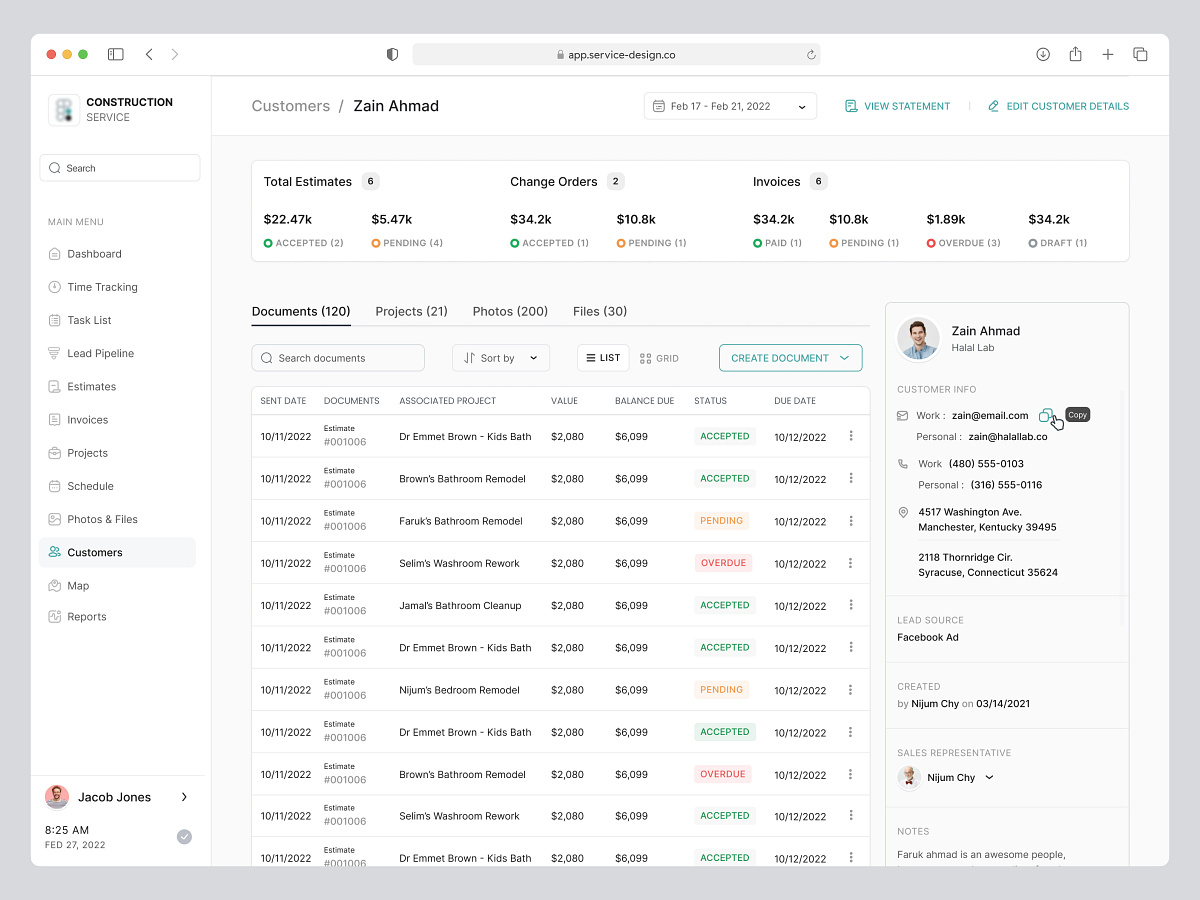Toggle the Safari sidebar button

point(115,54)
